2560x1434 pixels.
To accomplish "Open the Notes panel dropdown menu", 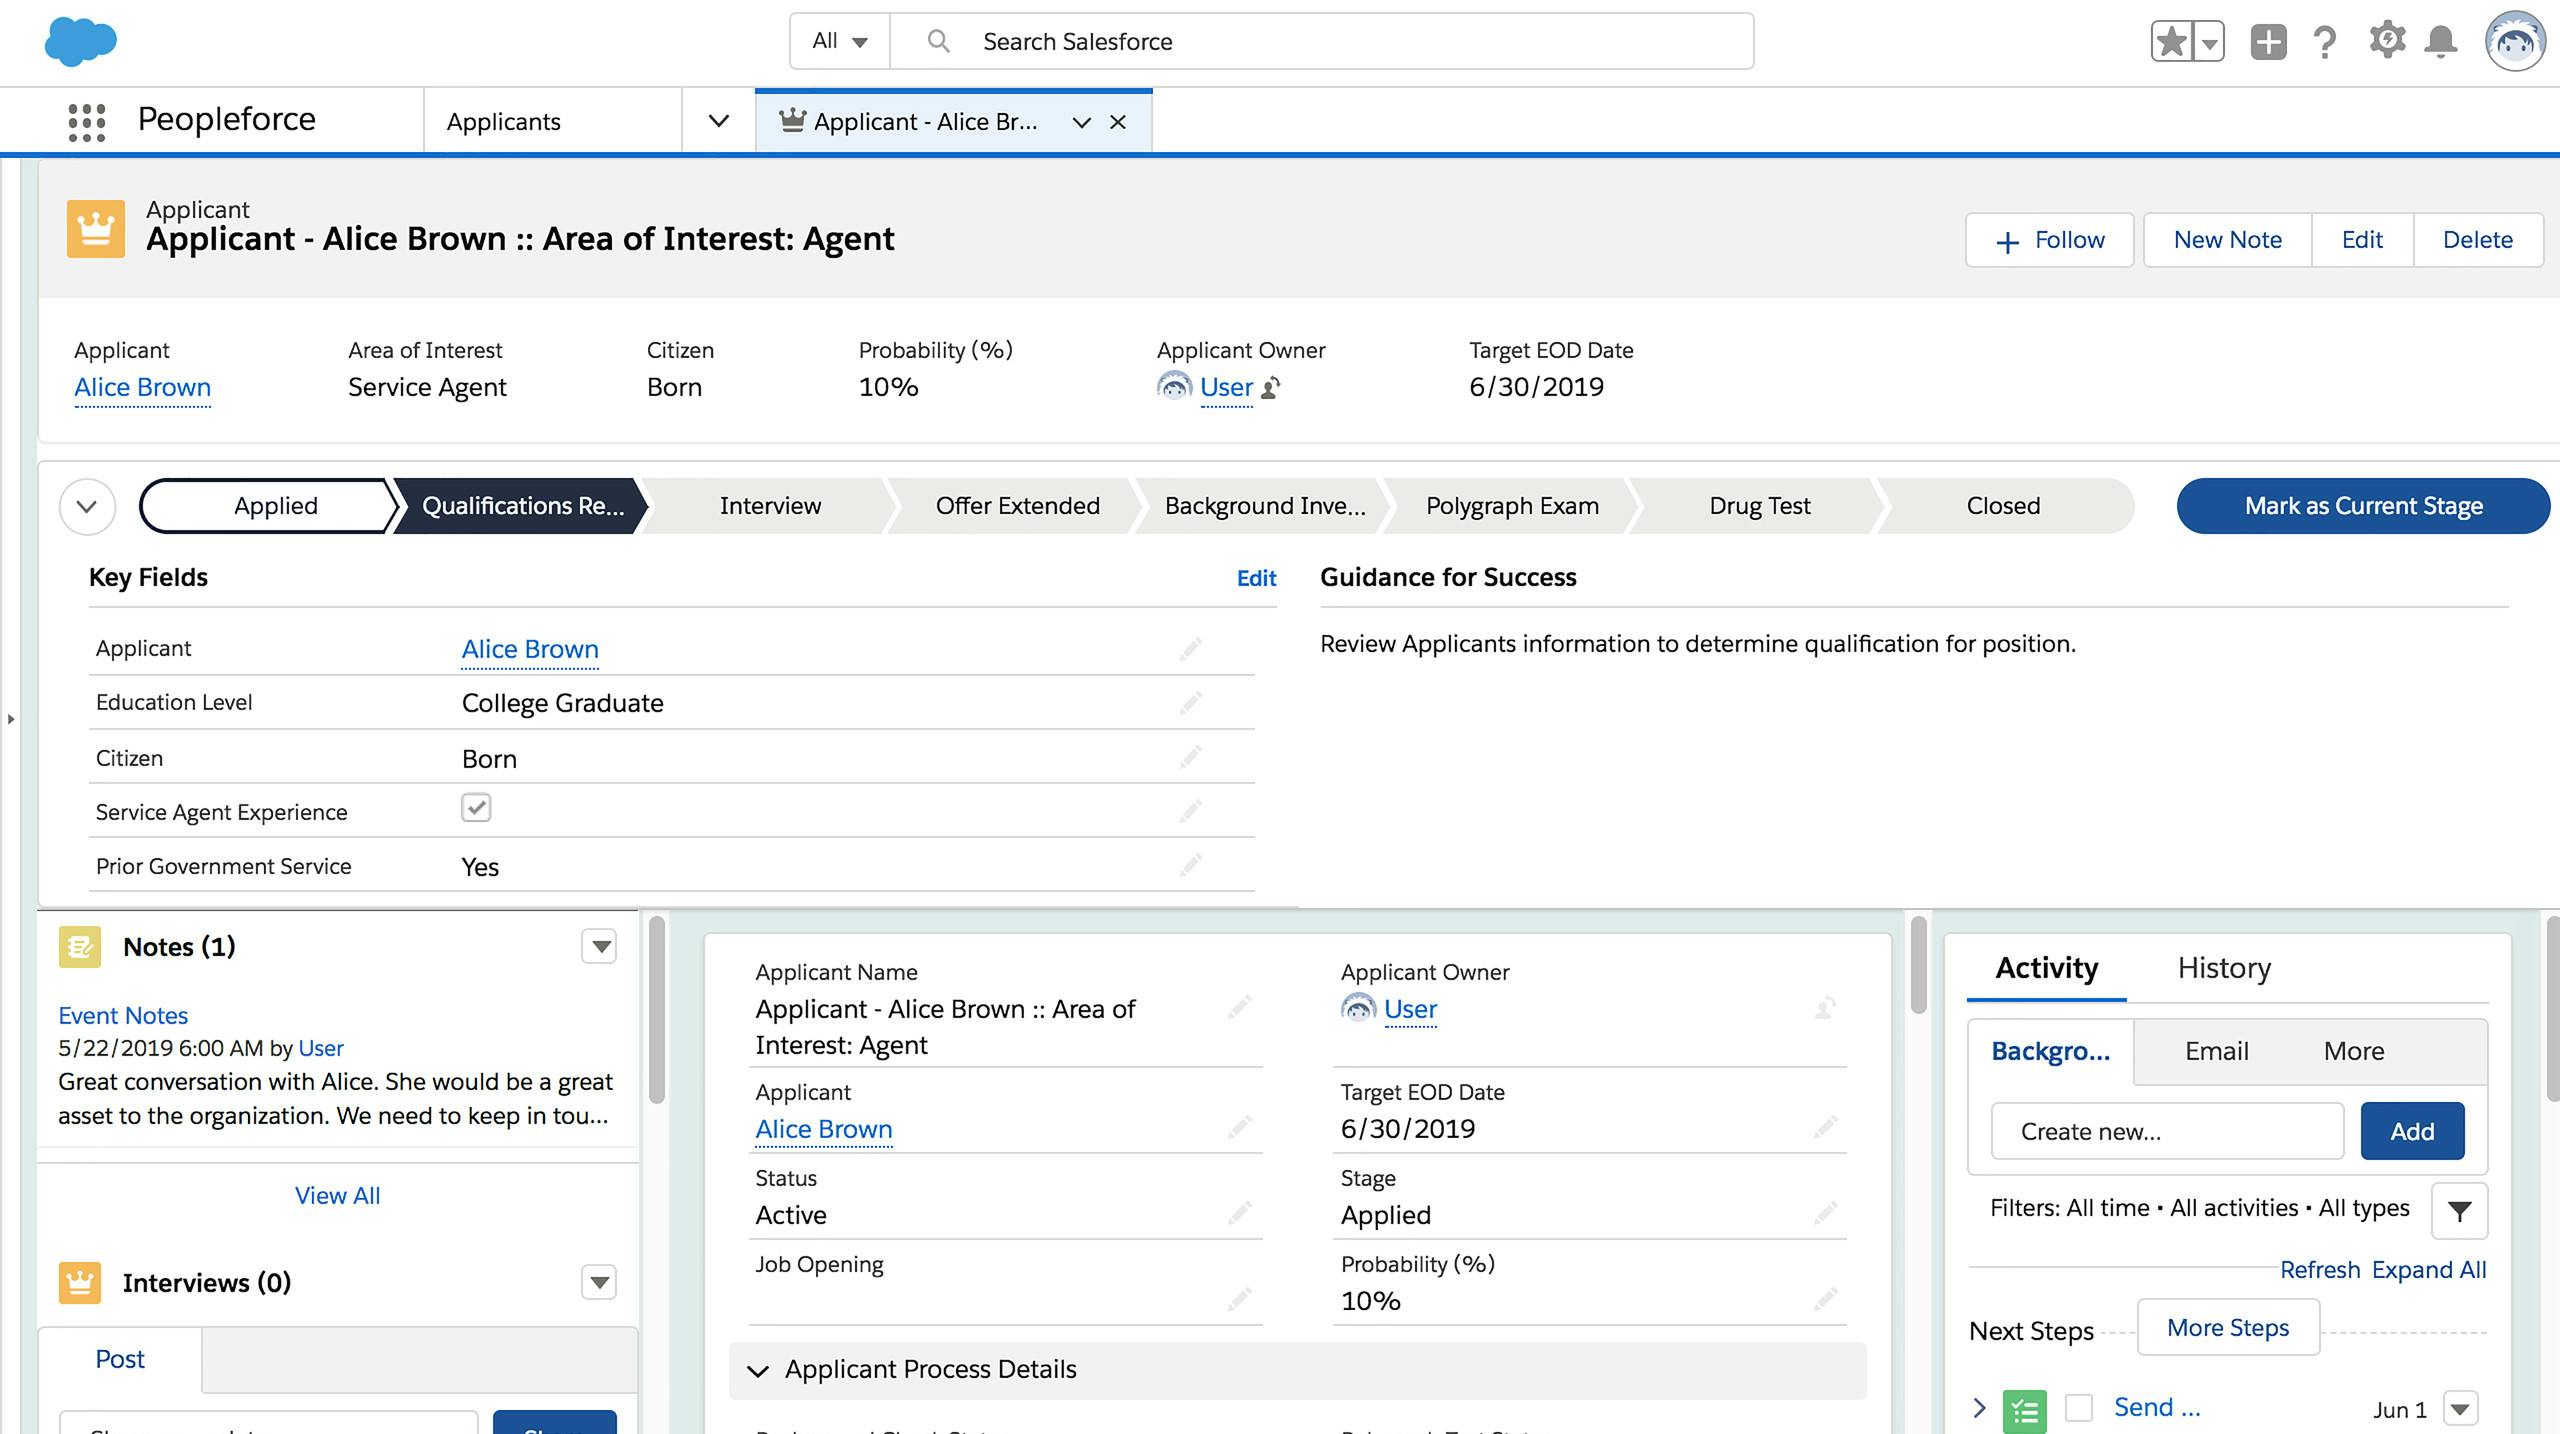I will click(599, 947).
